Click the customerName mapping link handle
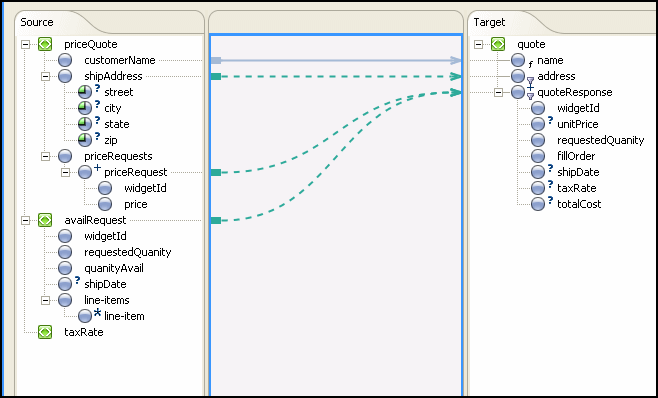The width and height of the screenshot is (658, 398). pos(216,60)
